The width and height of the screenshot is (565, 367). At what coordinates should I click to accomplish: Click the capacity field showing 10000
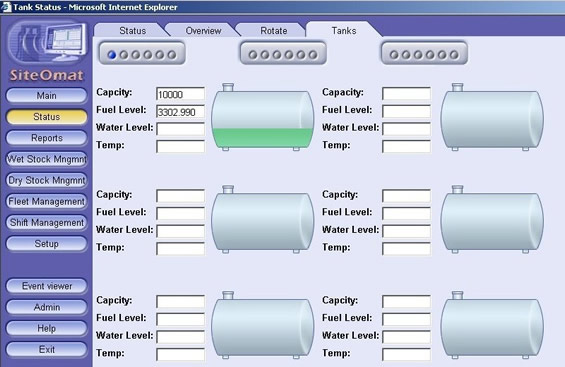(181, 94)
